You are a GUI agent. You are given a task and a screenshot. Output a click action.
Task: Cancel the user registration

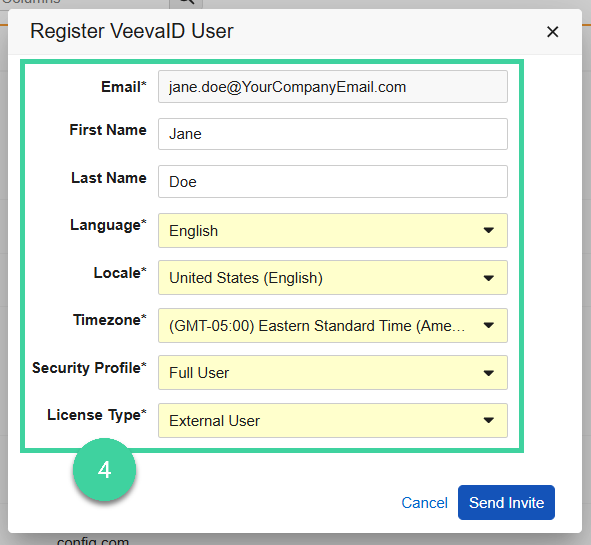[424, 503]
